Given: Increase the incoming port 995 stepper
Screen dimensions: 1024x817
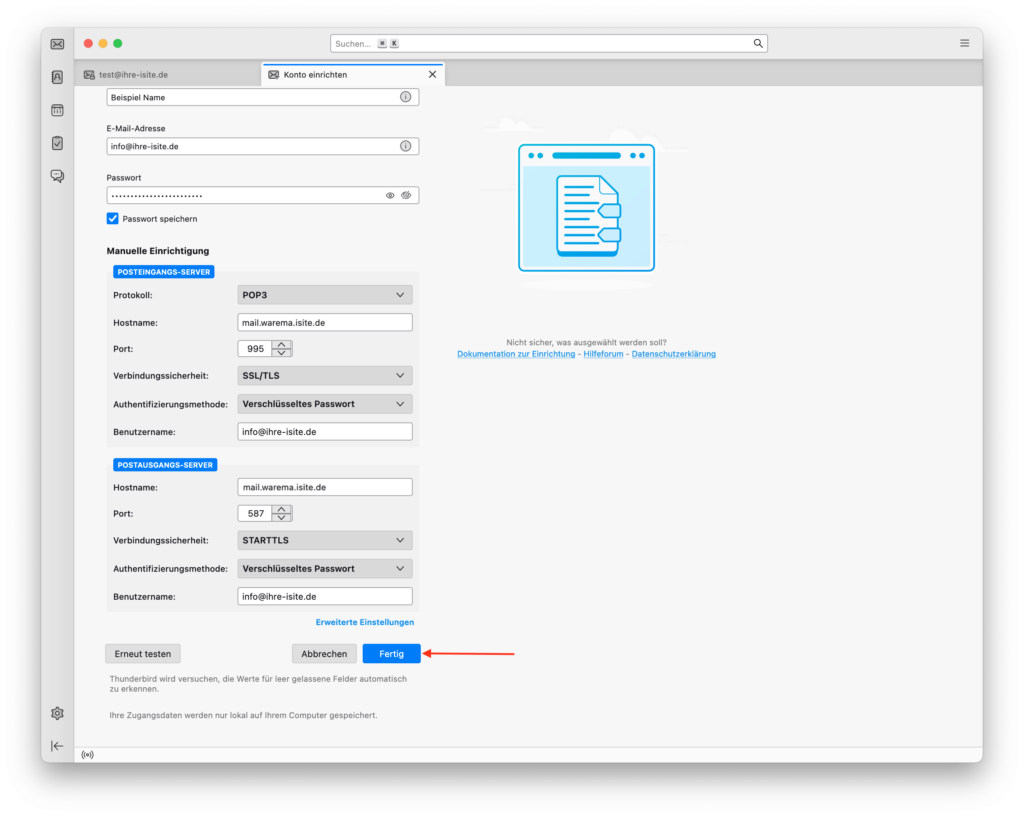Looking at the screenshot, I should pyautogui.click(x=282, y=345).
